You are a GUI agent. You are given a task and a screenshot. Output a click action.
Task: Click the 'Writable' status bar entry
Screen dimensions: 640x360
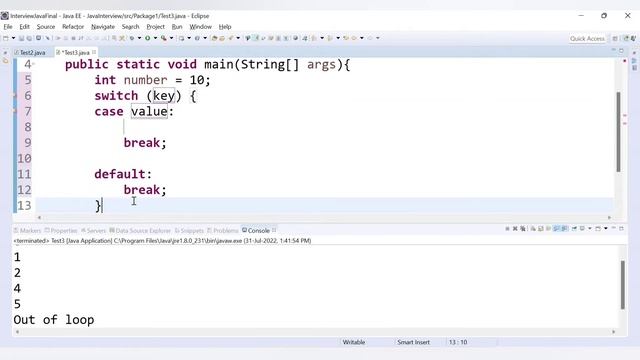point(354,342)
